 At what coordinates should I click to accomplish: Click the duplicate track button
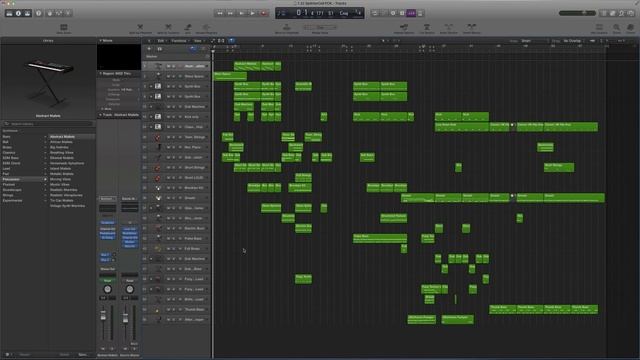[160, 49]
